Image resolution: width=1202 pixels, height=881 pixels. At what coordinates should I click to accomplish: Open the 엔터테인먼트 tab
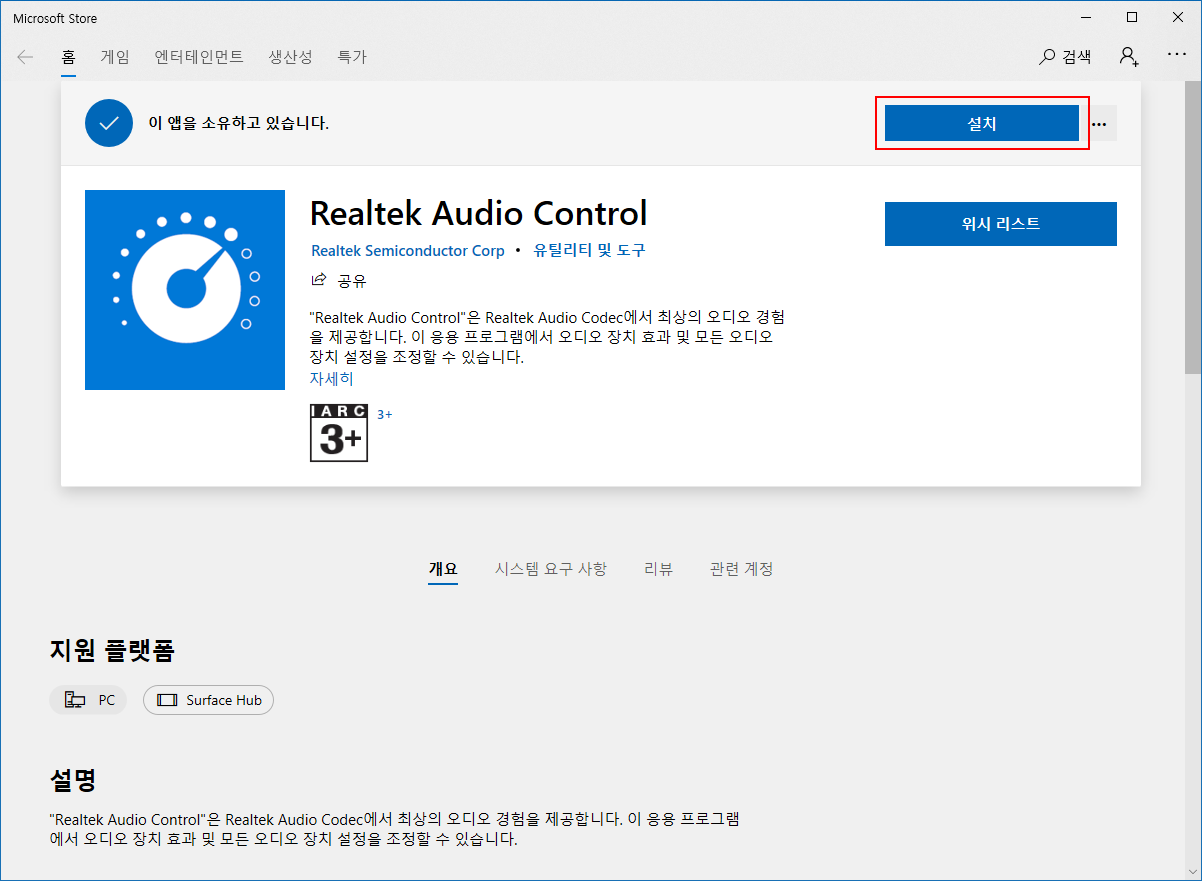(x=199, y=57)
